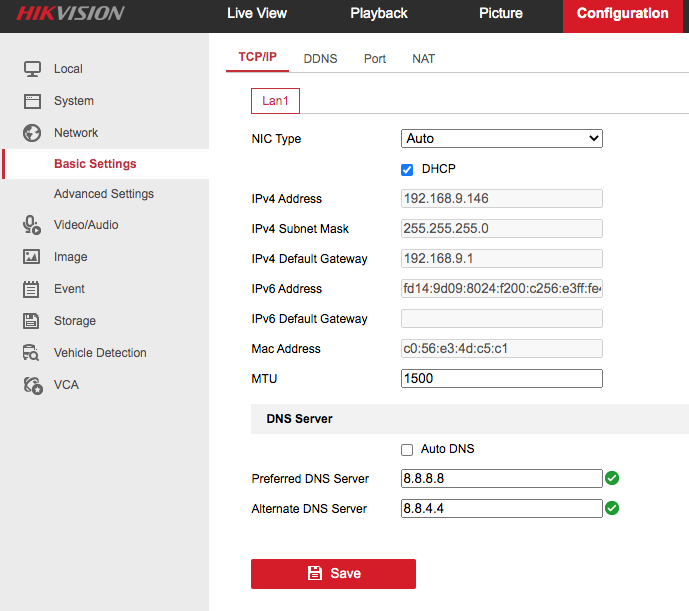Click the Storage disk icon
Screen dimensions: 689x611
(x=32, y=321)
